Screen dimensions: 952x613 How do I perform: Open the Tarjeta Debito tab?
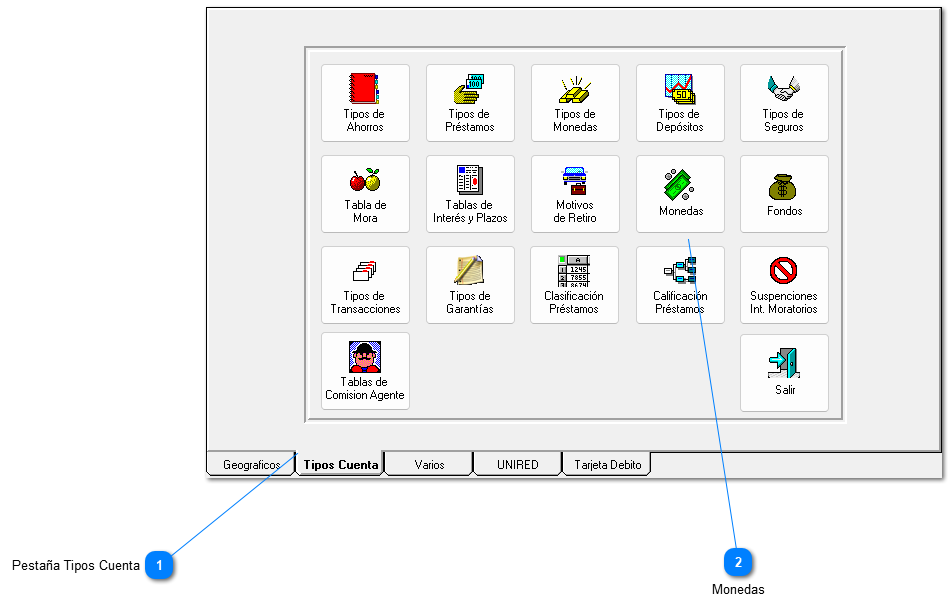click(x=607, y=465)
